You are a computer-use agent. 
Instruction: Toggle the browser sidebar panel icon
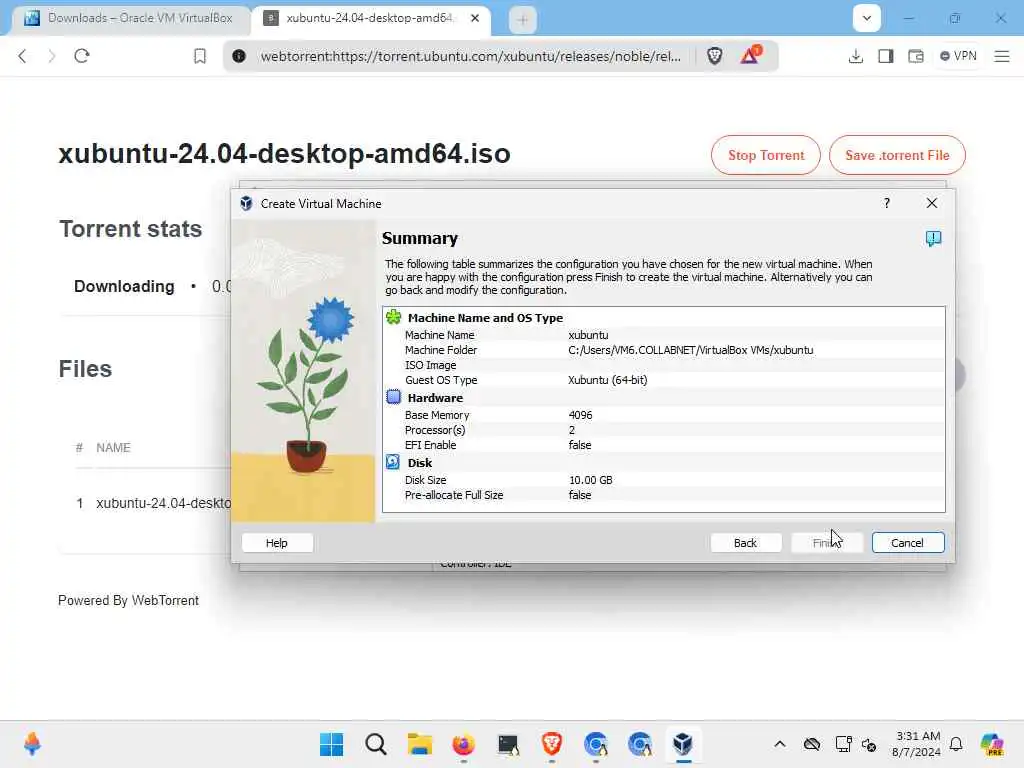(886, 56)
